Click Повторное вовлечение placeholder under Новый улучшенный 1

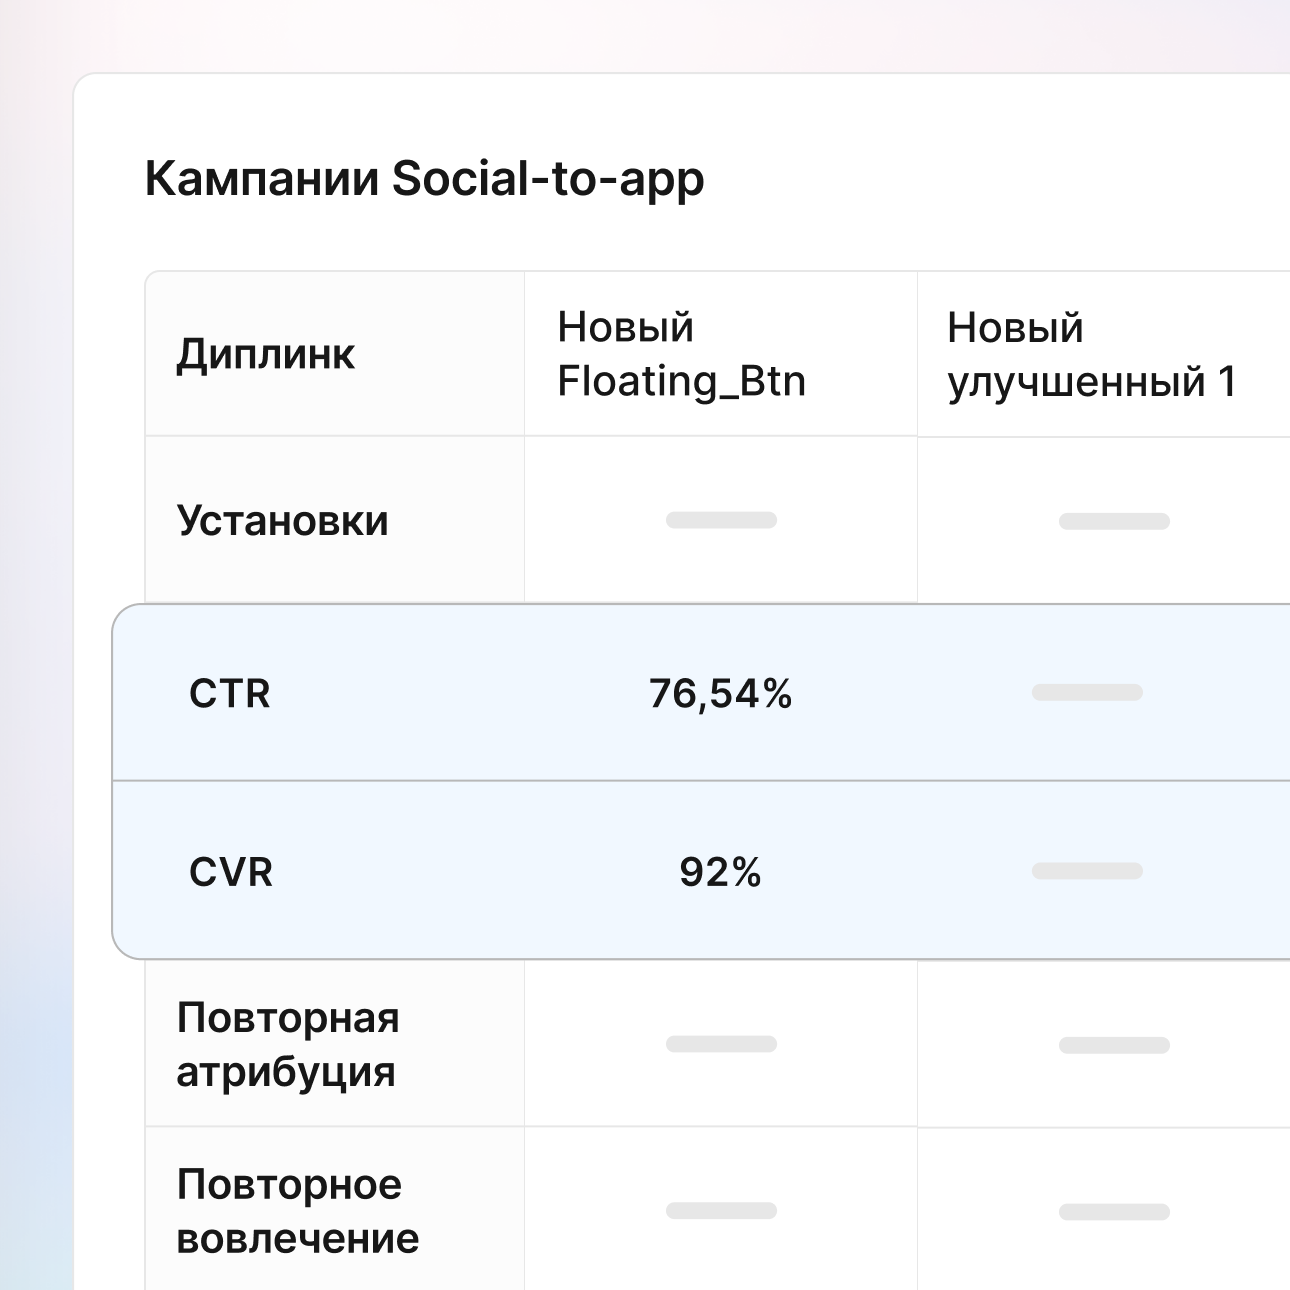click(1114, 1212)
